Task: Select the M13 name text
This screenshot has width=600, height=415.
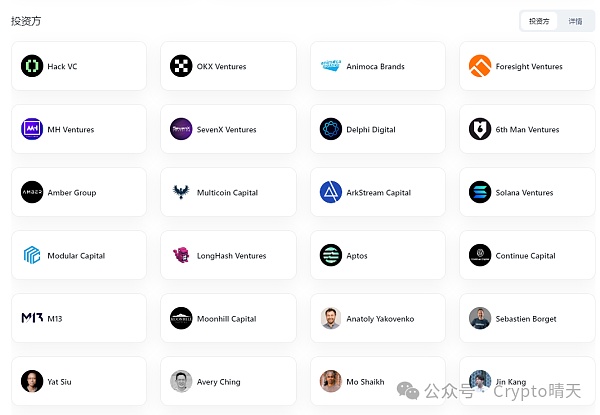Action: pyautogui.click(x=55, y=319)
